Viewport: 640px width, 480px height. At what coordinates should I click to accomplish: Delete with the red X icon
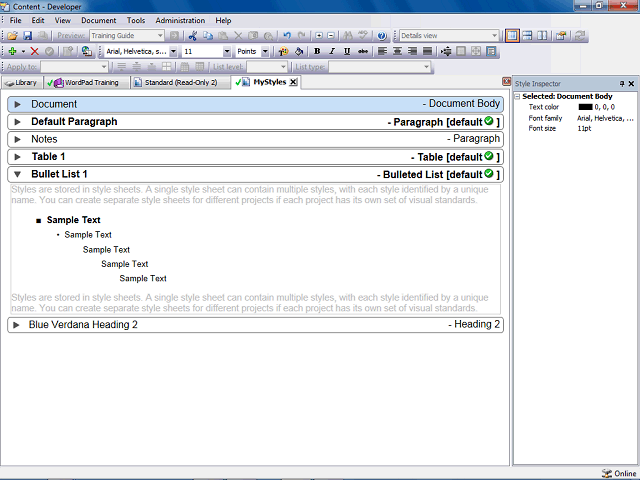[35, 51]
